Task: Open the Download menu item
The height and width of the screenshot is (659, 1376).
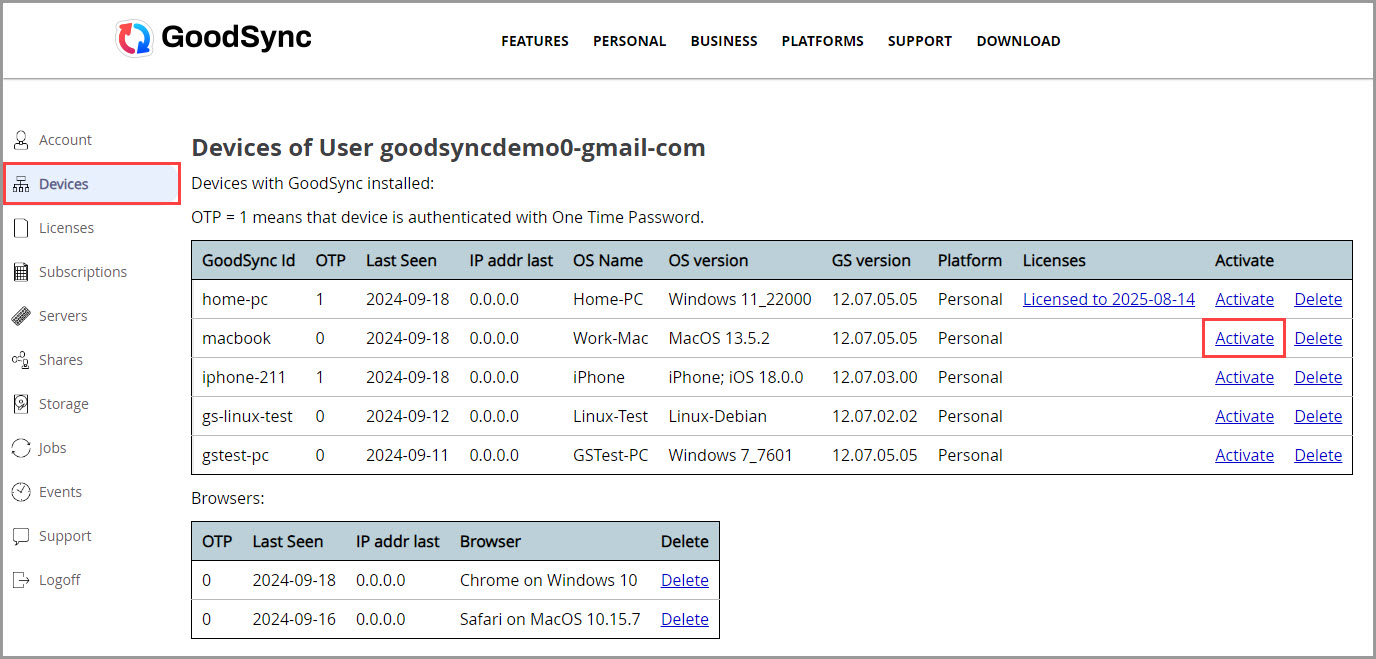Action: tap(1018, 41)
